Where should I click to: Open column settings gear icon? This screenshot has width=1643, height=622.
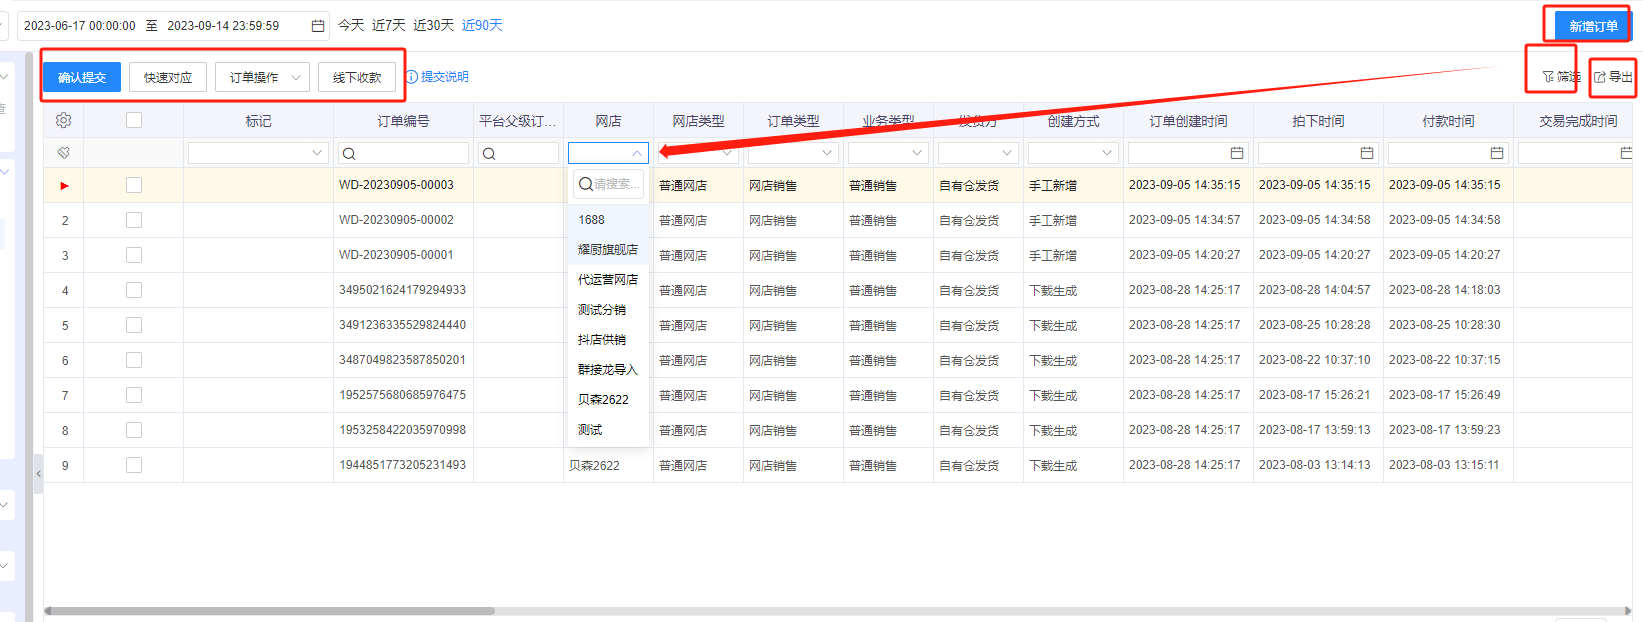pyautogui.click(x=63, y=120)
